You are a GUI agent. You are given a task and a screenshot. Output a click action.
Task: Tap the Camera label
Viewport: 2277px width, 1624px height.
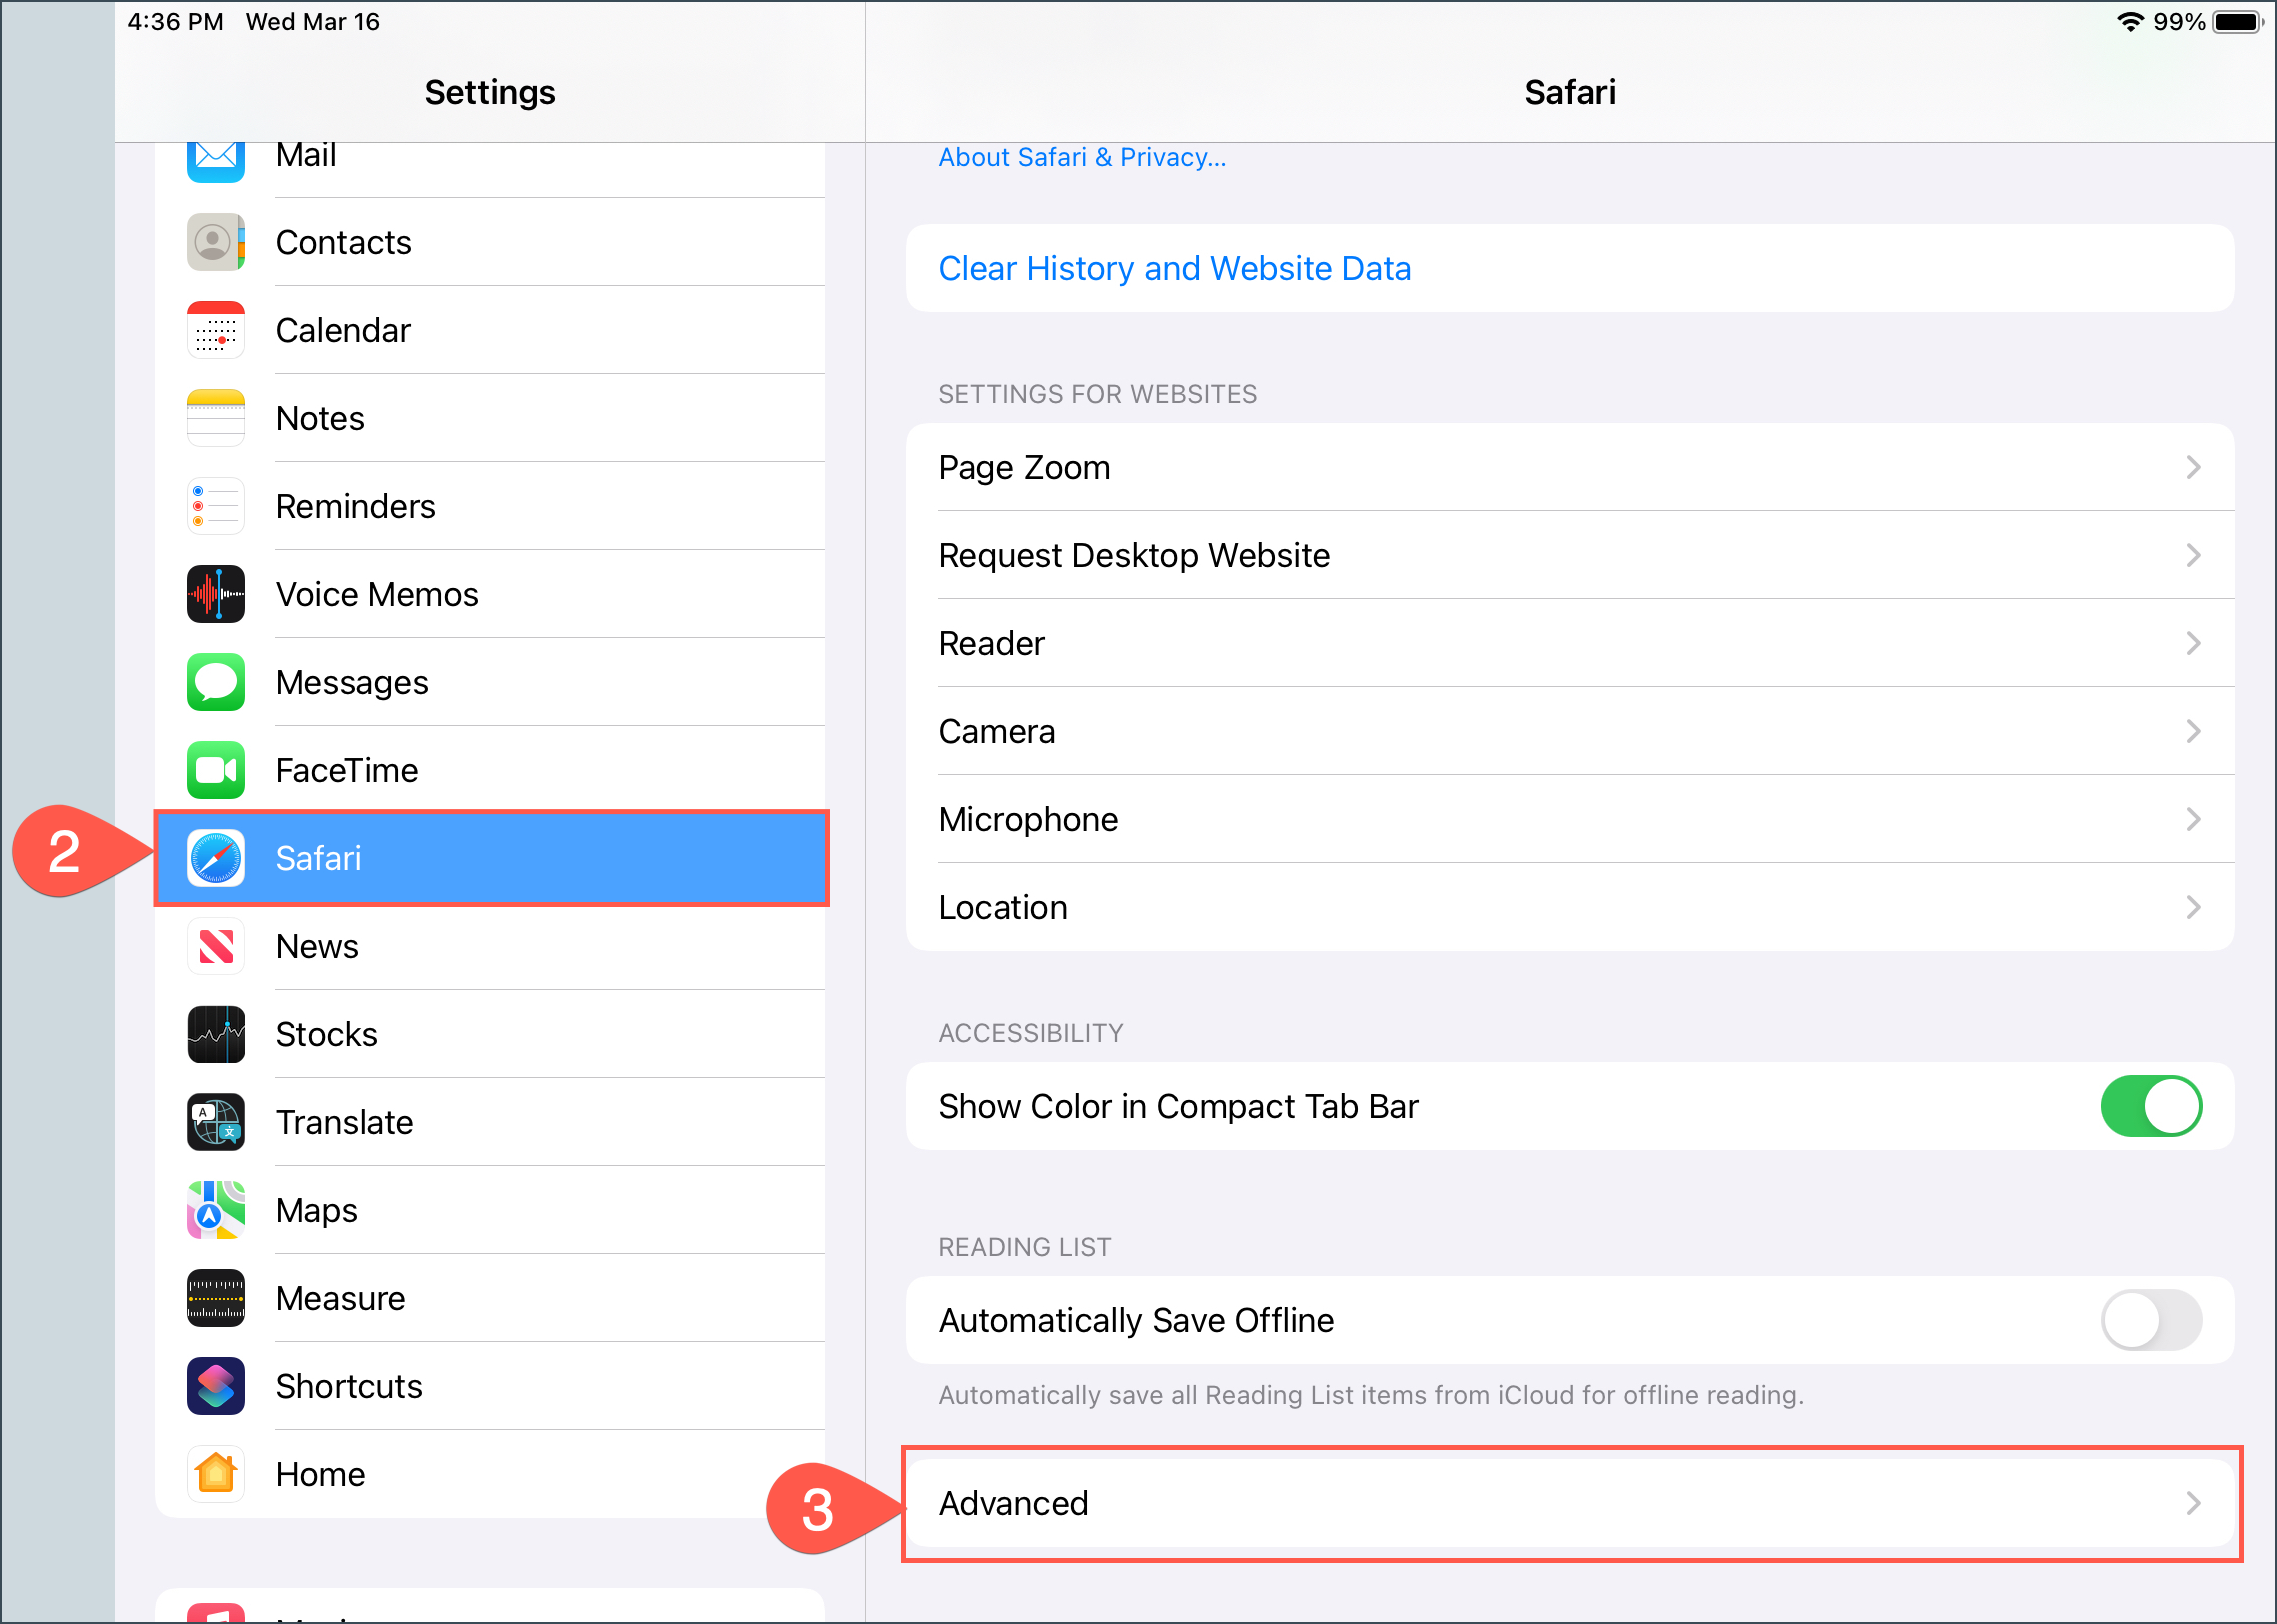[996, 731]
